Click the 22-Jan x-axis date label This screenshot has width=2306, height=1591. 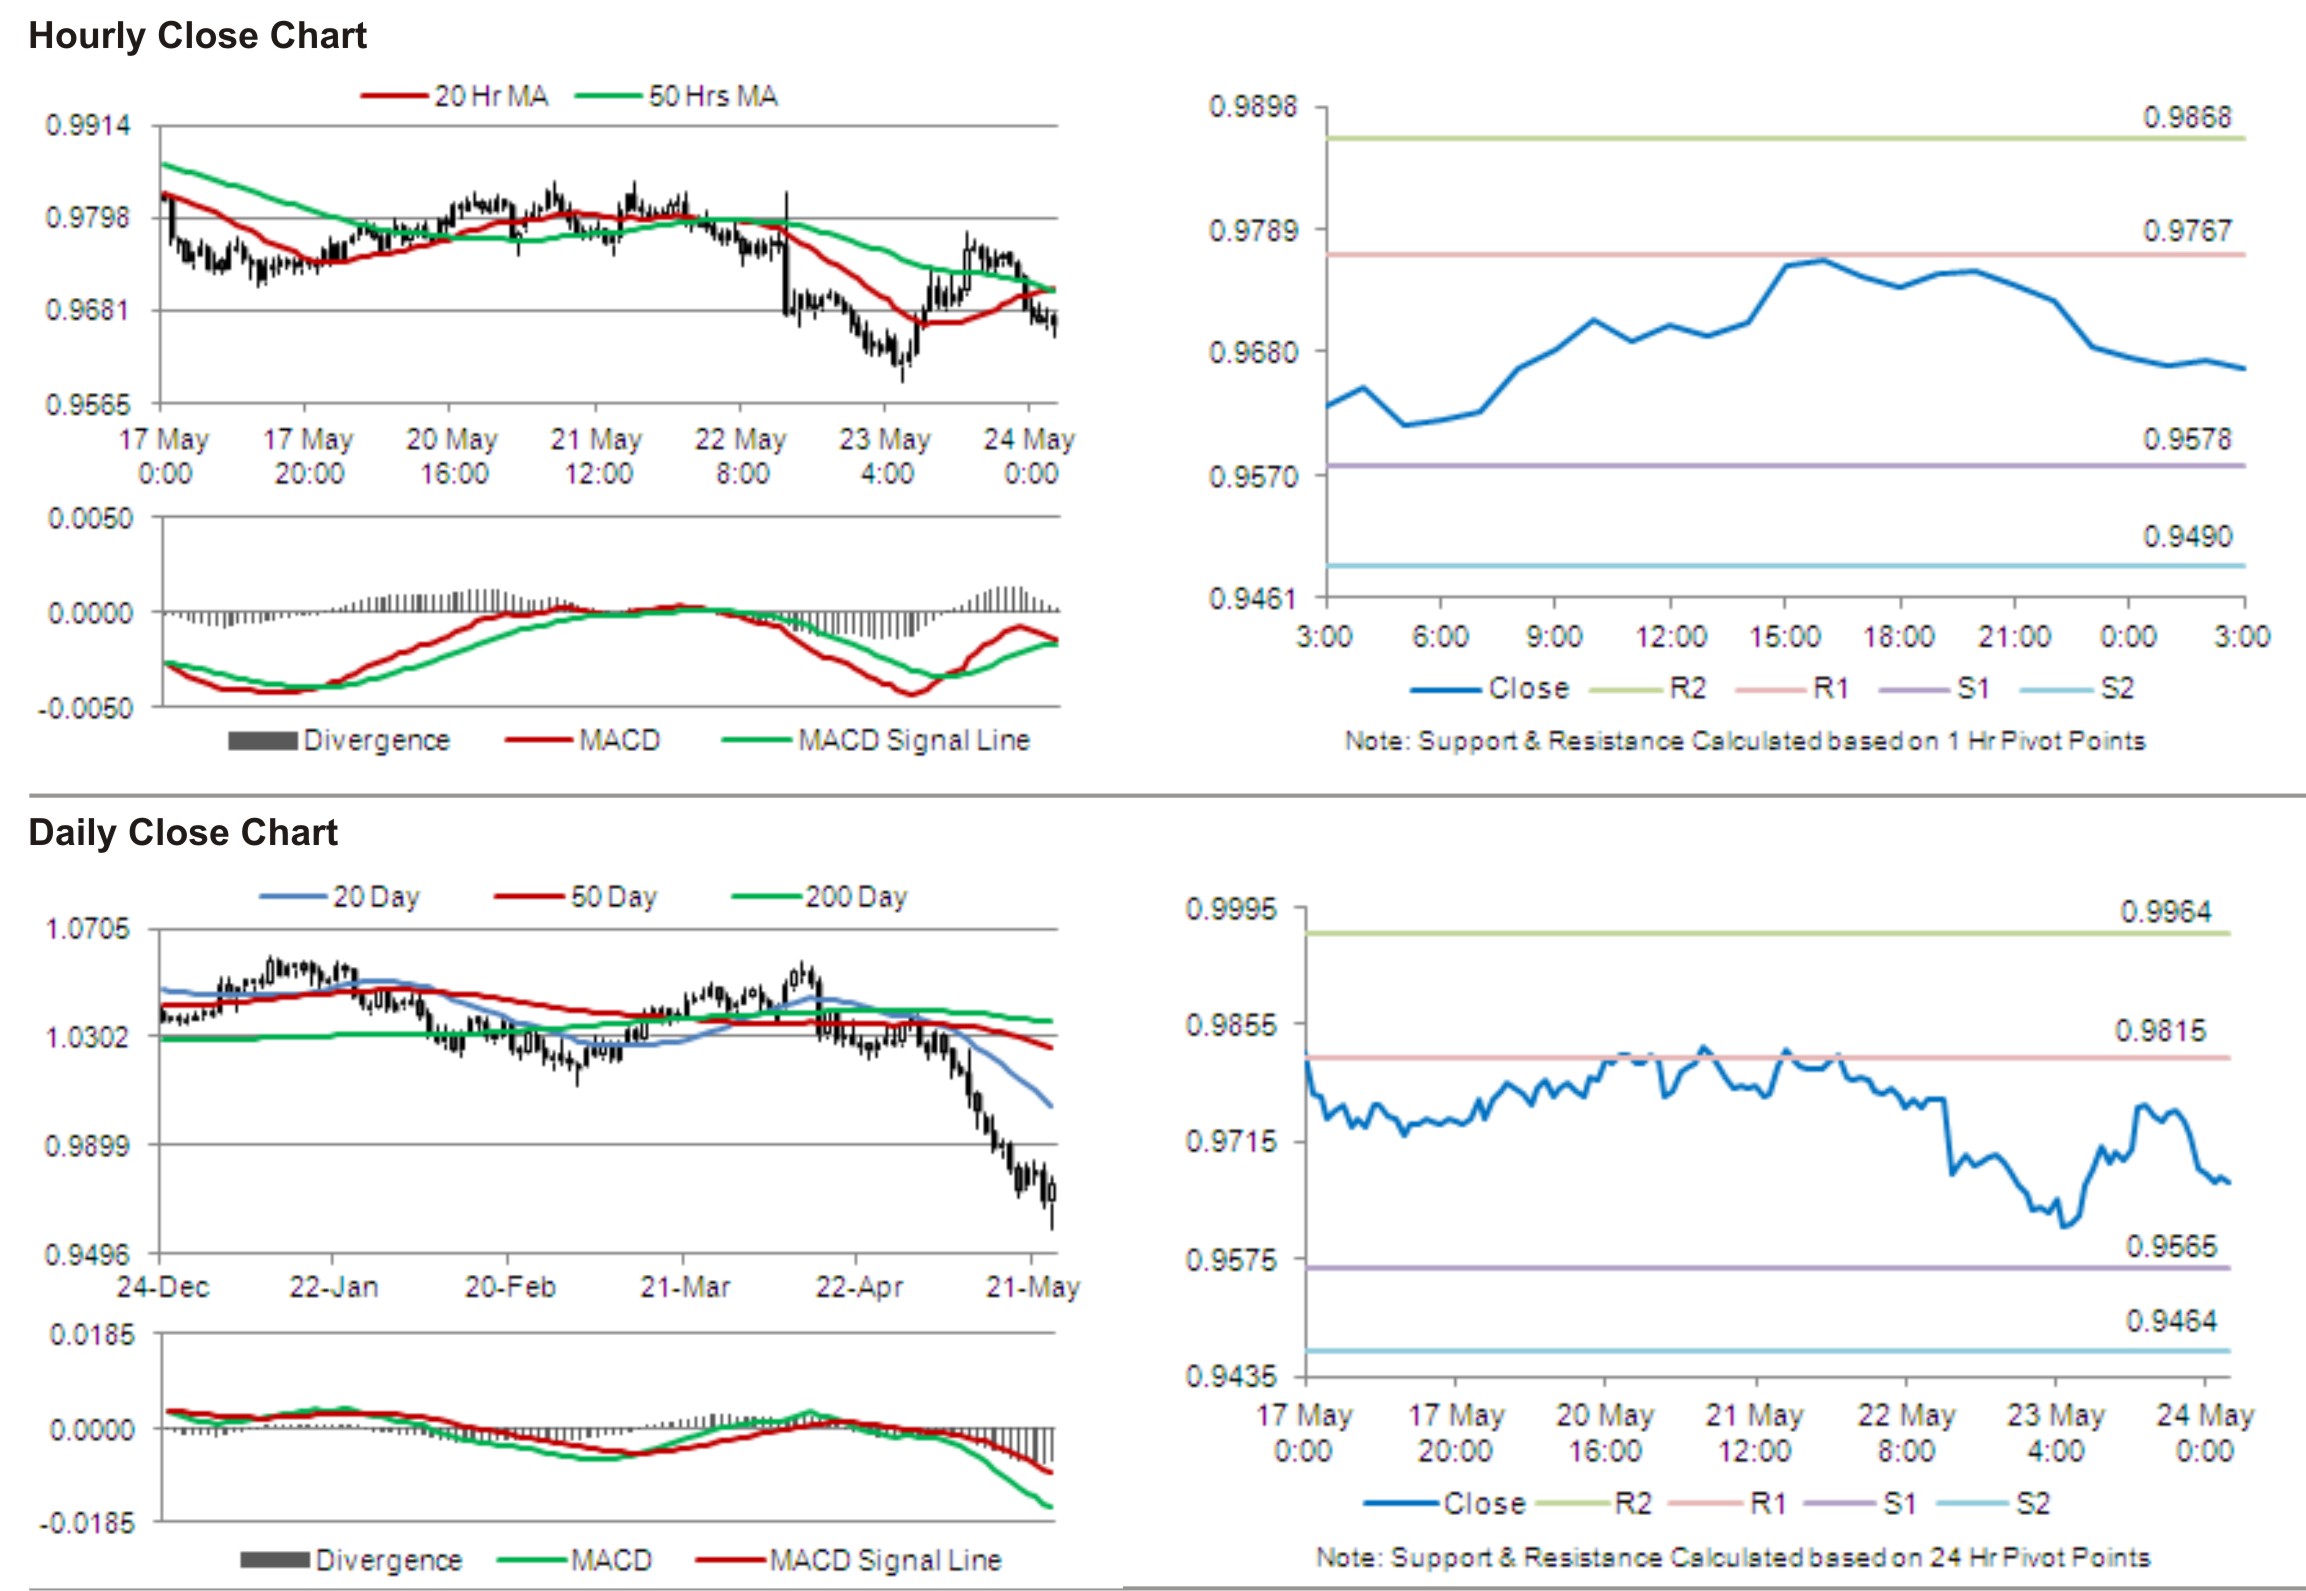tap(334, 1286)
